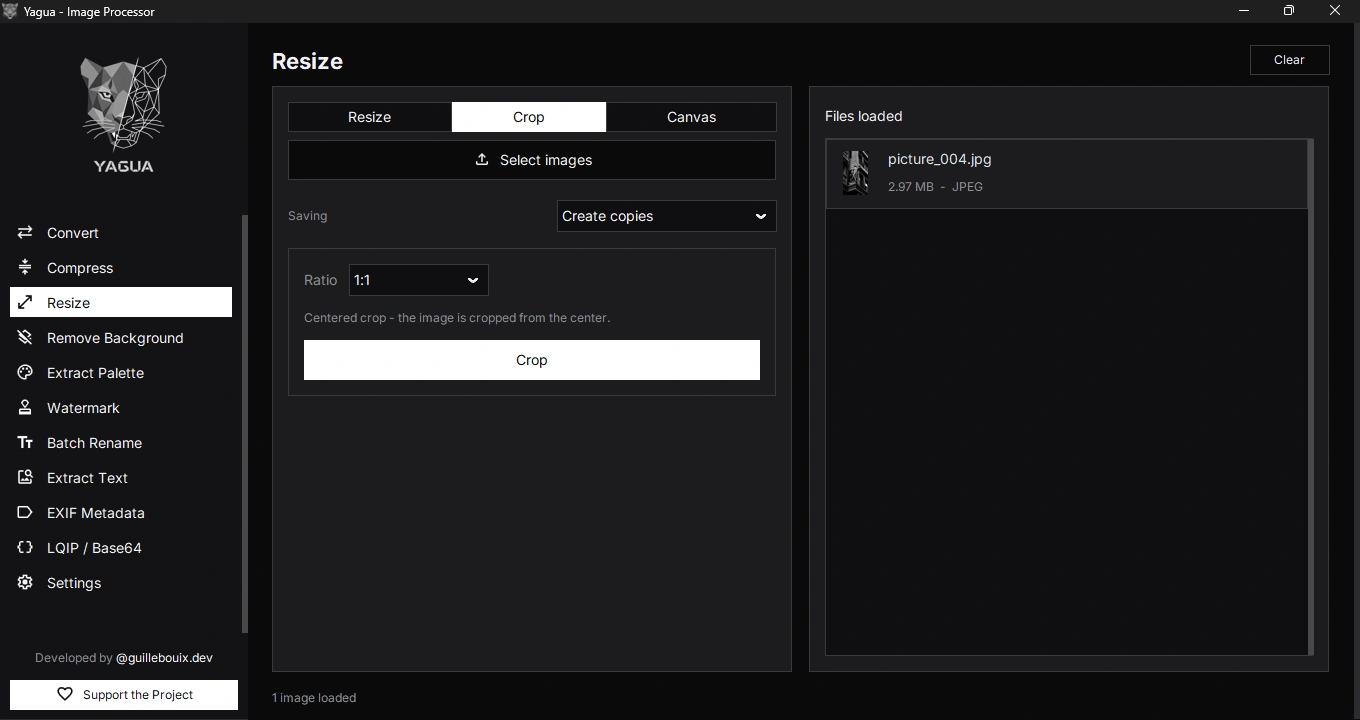Click the Batch Rename text icon

(25, 442)
